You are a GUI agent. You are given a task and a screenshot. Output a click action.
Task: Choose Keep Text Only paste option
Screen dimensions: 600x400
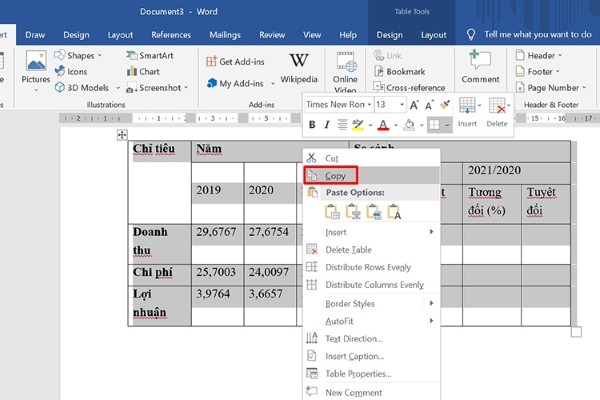[394, 212]
